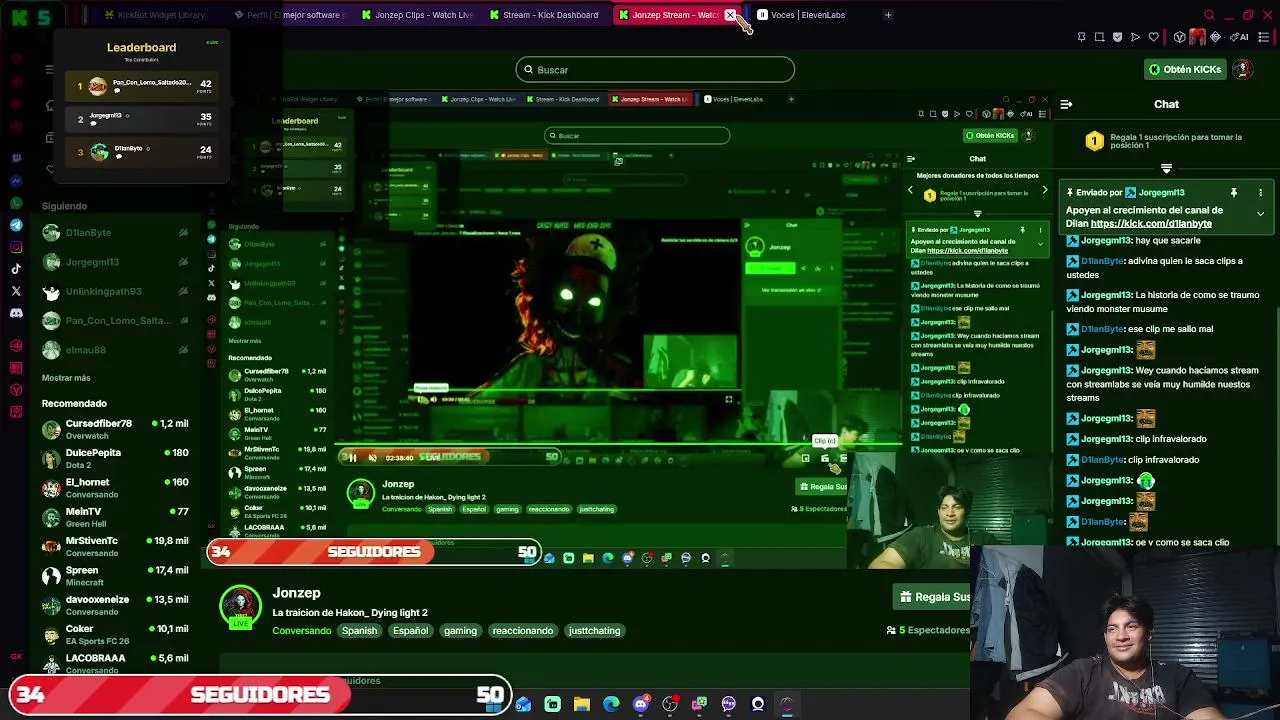Click the send/flow arrow icon in the toolbar
The width and height of the screenshot is (1280, 720).
click(x=1135, y=37)
